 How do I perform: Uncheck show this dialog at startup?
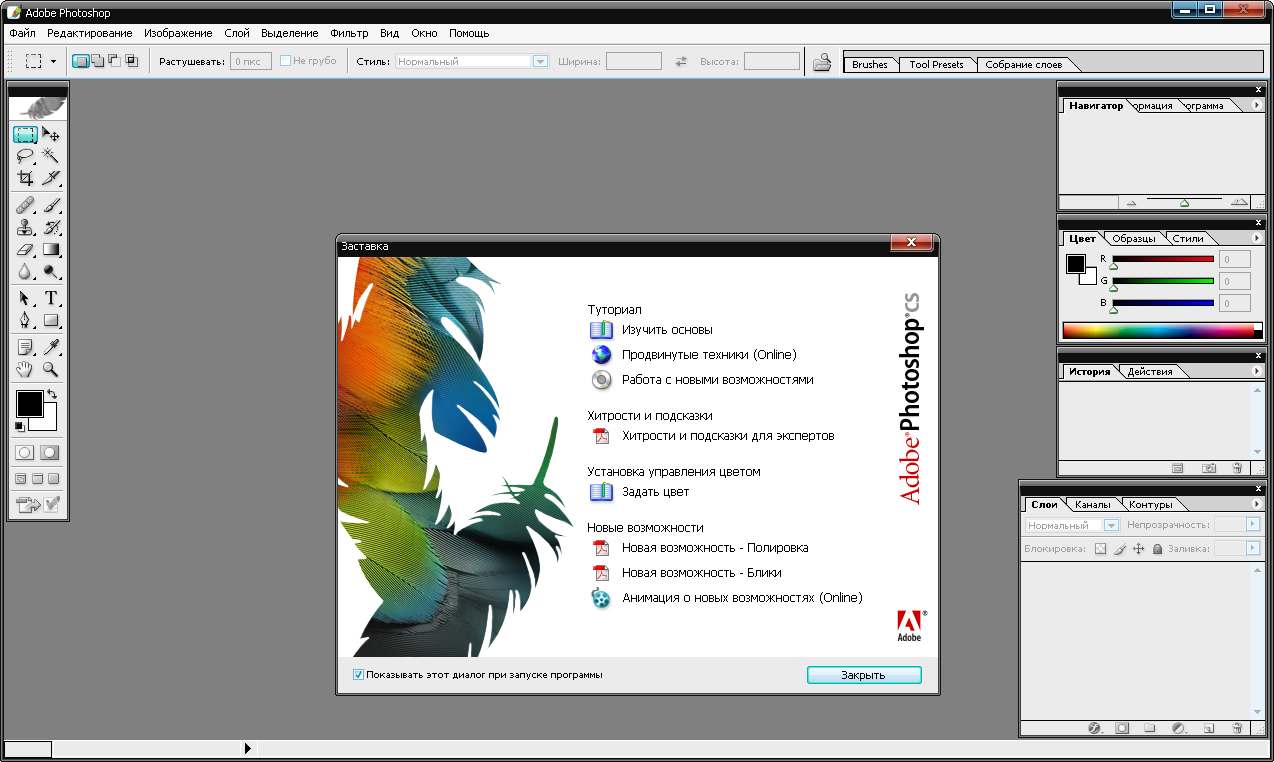tap(358, 675)
